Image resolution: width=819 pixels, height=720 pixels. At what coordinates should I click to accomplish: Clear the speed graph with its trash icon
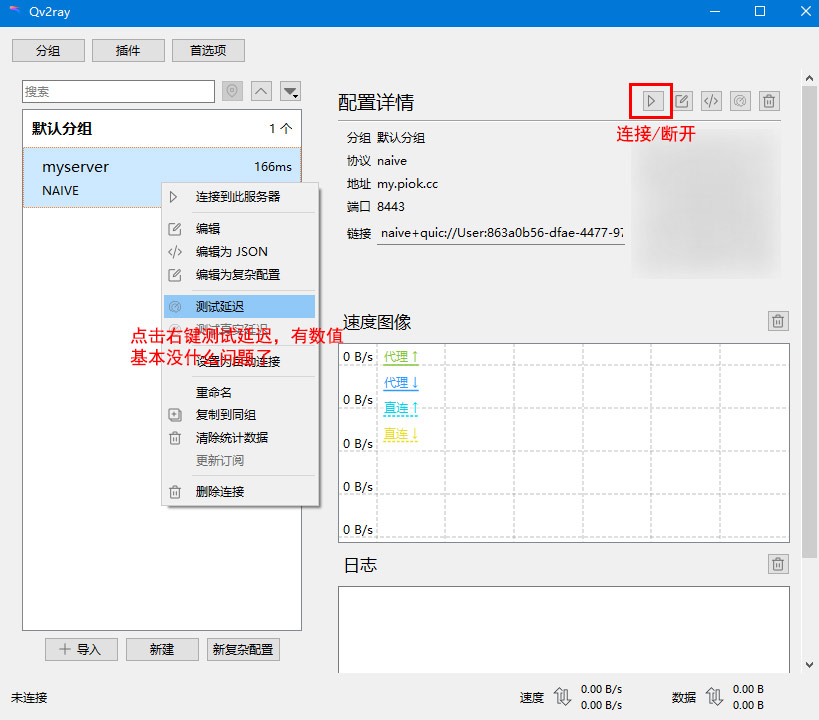778,321
